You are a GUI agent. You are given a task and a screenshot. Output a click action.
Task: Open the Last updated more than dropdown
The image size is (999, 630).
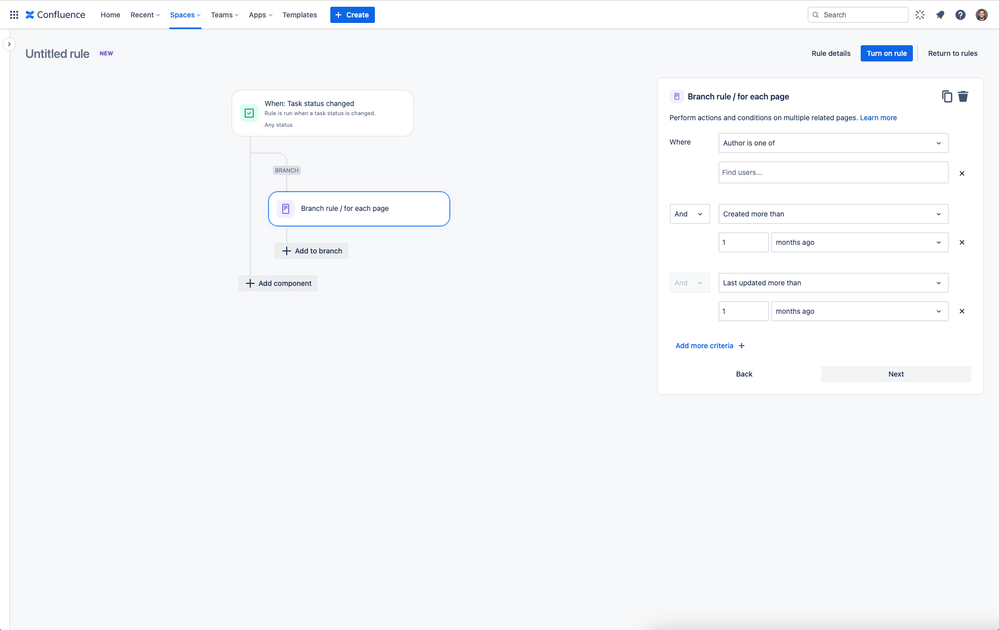[833, 283]
